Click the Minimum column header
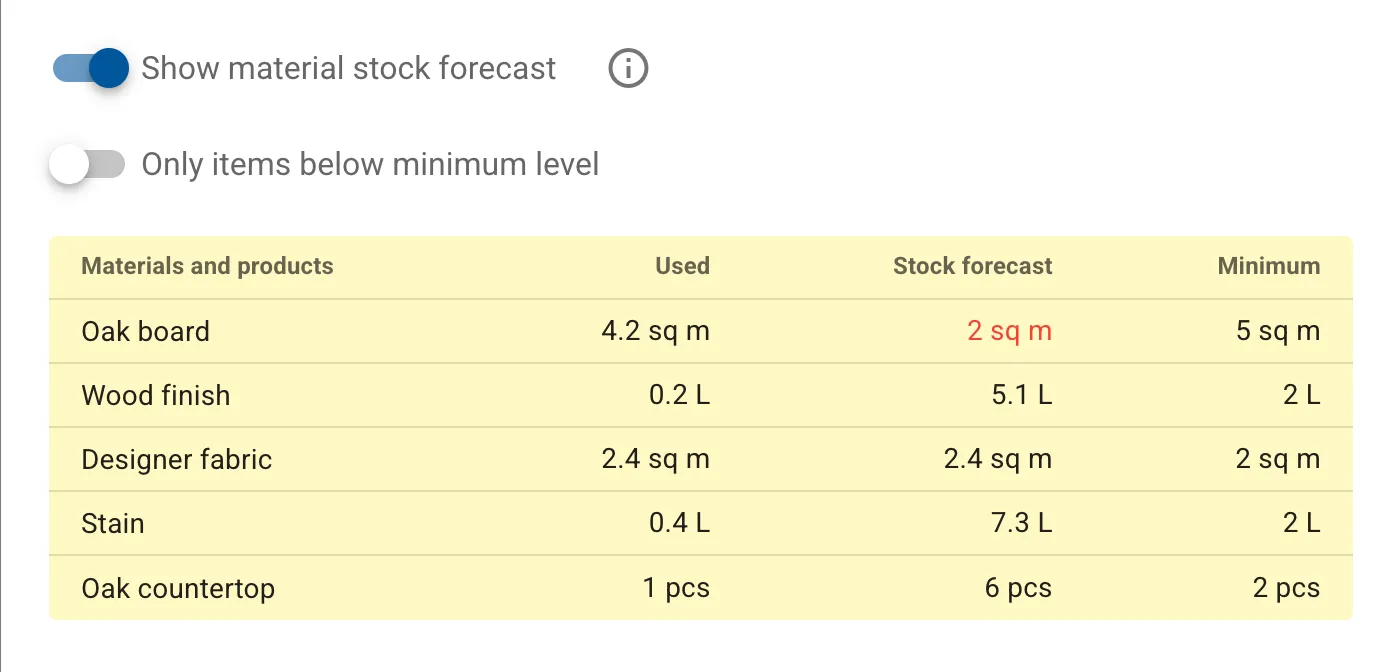The image size is (1400, 672). click(x=1268, y=266)
